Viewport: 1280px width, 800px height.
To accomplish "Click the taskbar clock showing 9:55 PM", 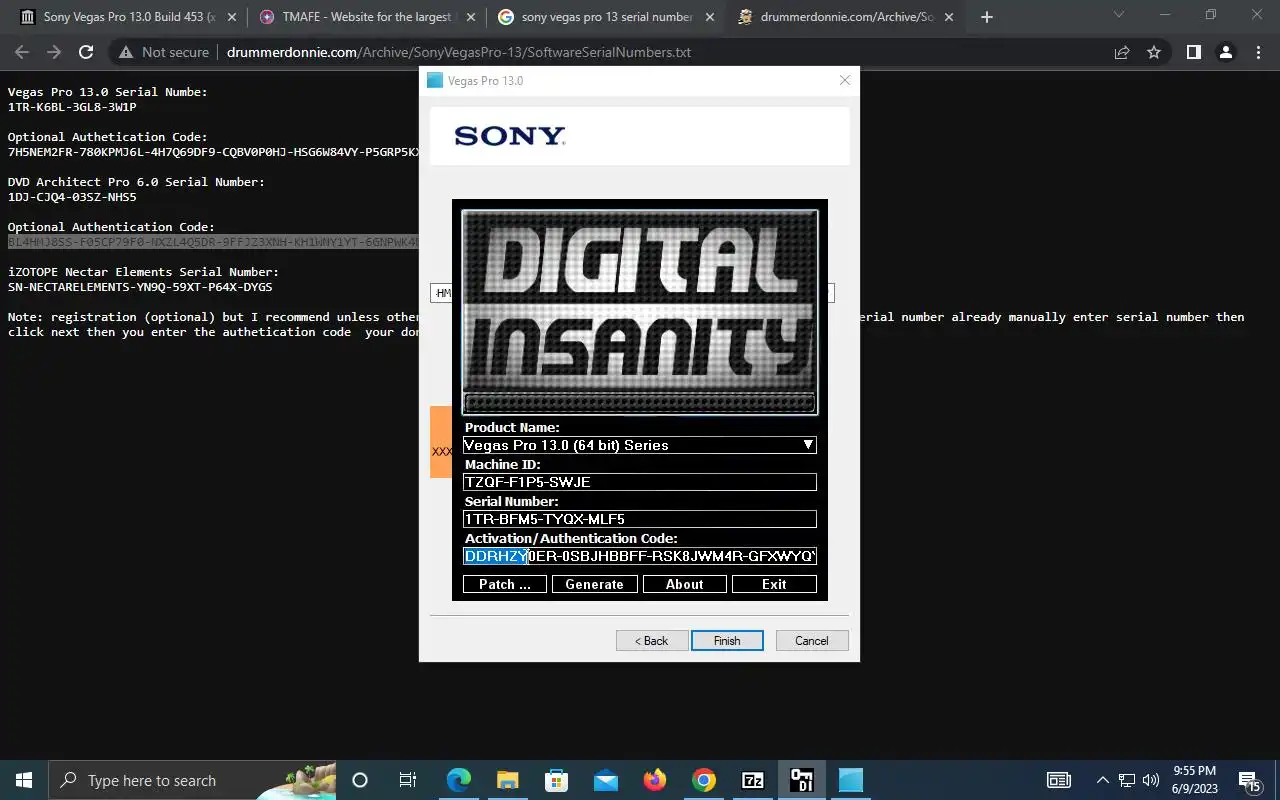I will click(x=1193, y=780).
